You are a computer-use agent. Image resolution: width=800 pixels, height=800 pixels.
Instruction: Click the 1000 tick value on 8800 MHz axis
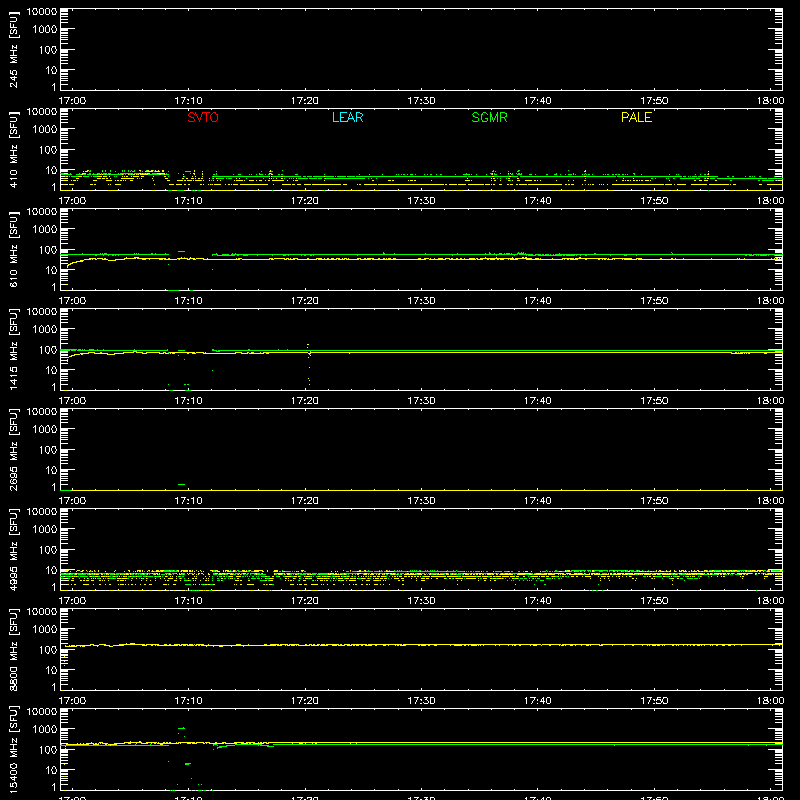tap(45, 630)
